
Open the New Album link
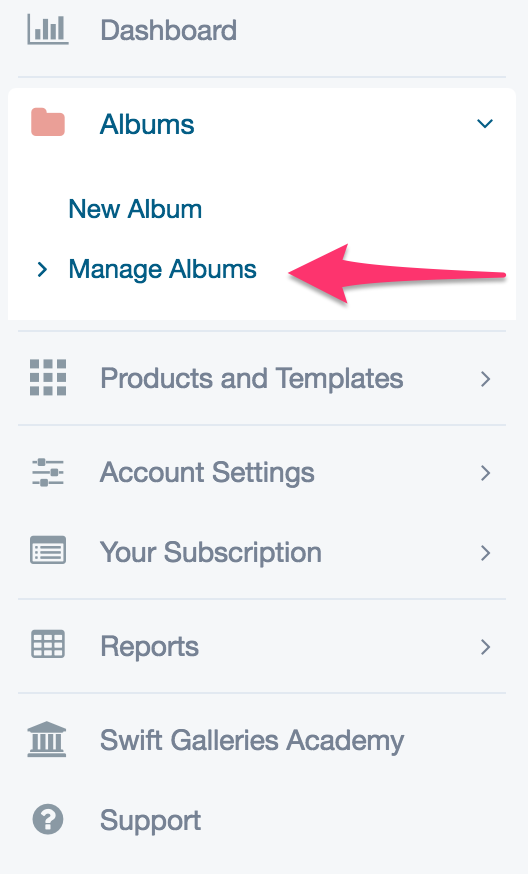click(135, 210)
